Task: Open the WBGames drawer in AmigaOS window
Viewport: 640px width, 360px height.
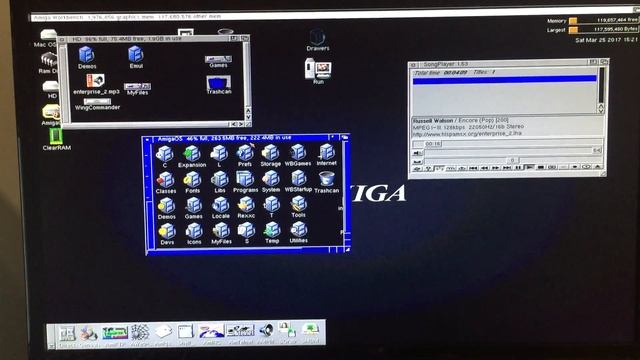Action: click(298, 155)
